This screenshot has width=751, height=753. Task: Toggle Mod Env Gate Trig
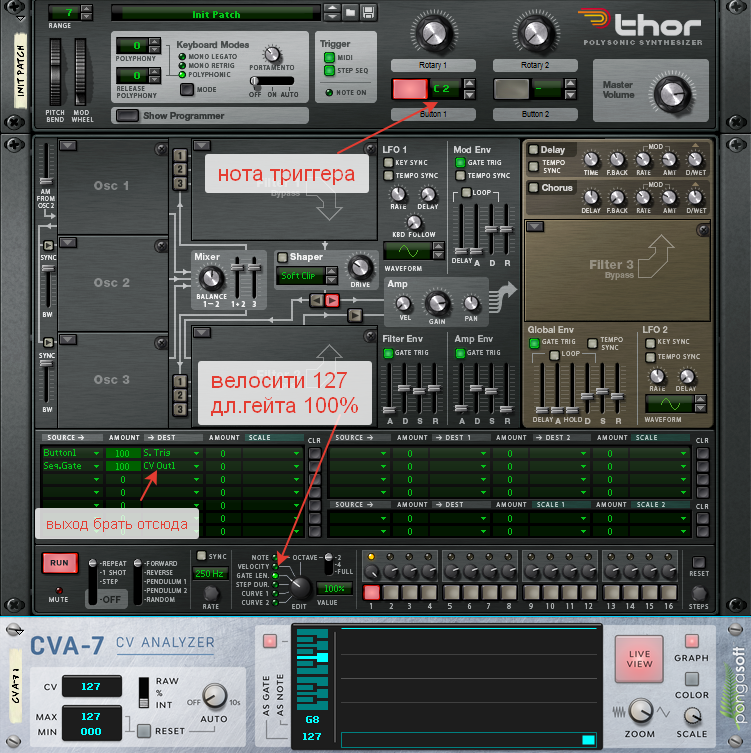coord(460,162)
